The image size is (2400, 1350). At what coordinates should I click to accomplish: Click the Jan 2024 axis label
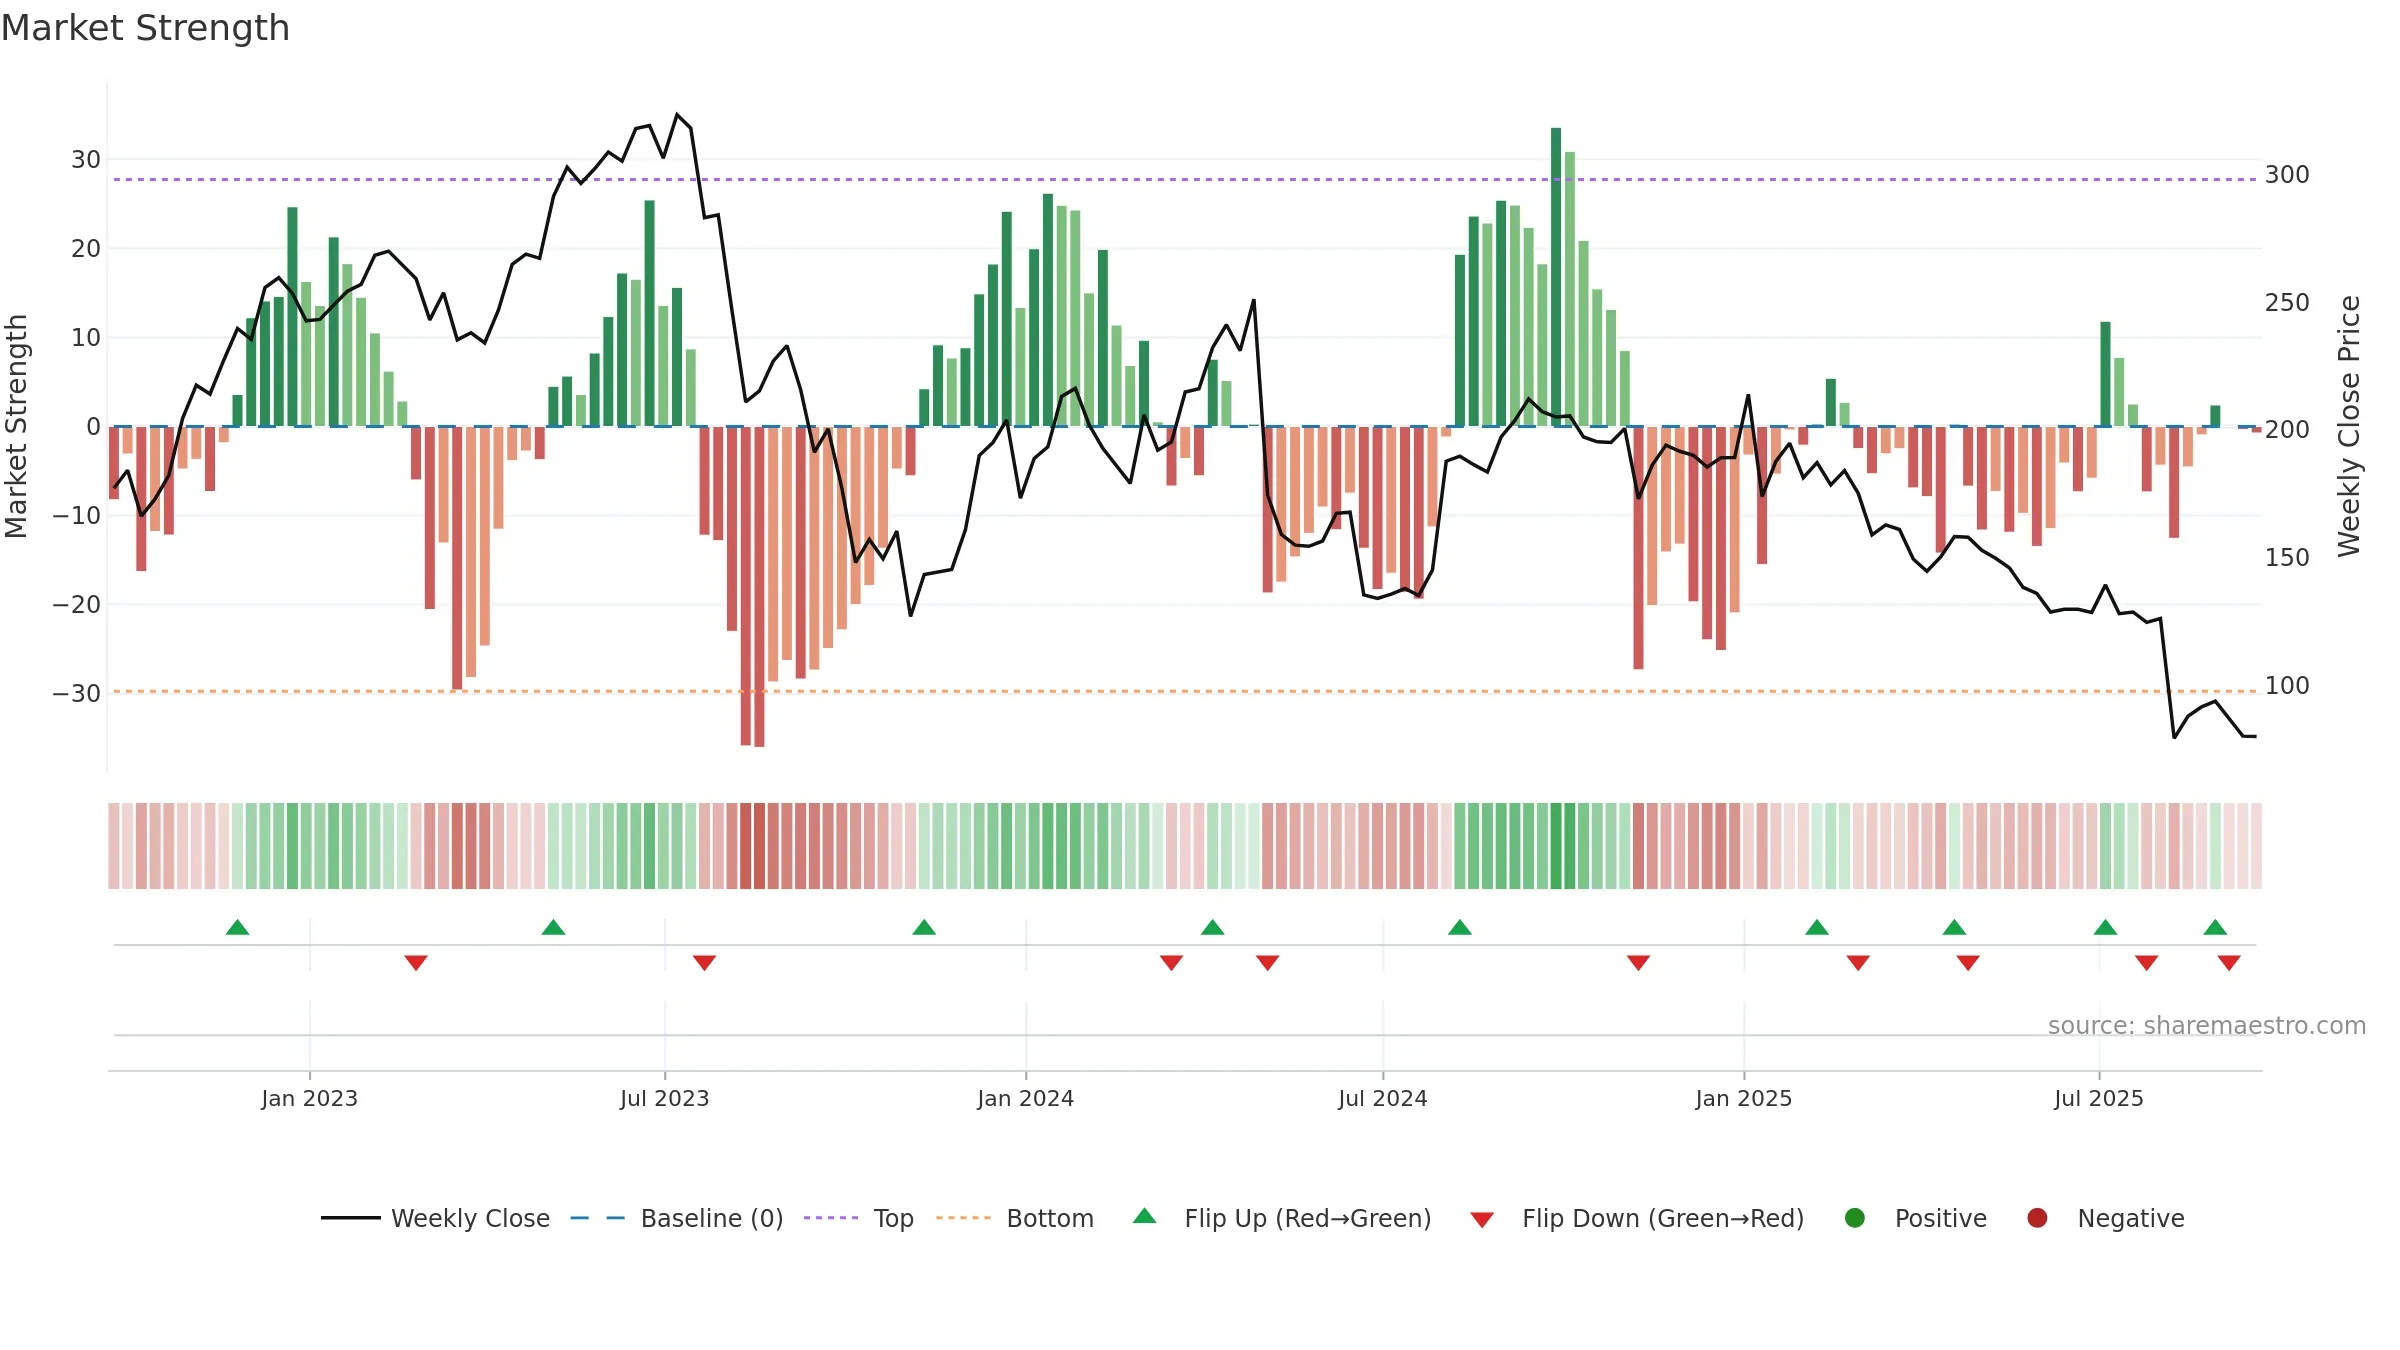coord(1025,1098)
